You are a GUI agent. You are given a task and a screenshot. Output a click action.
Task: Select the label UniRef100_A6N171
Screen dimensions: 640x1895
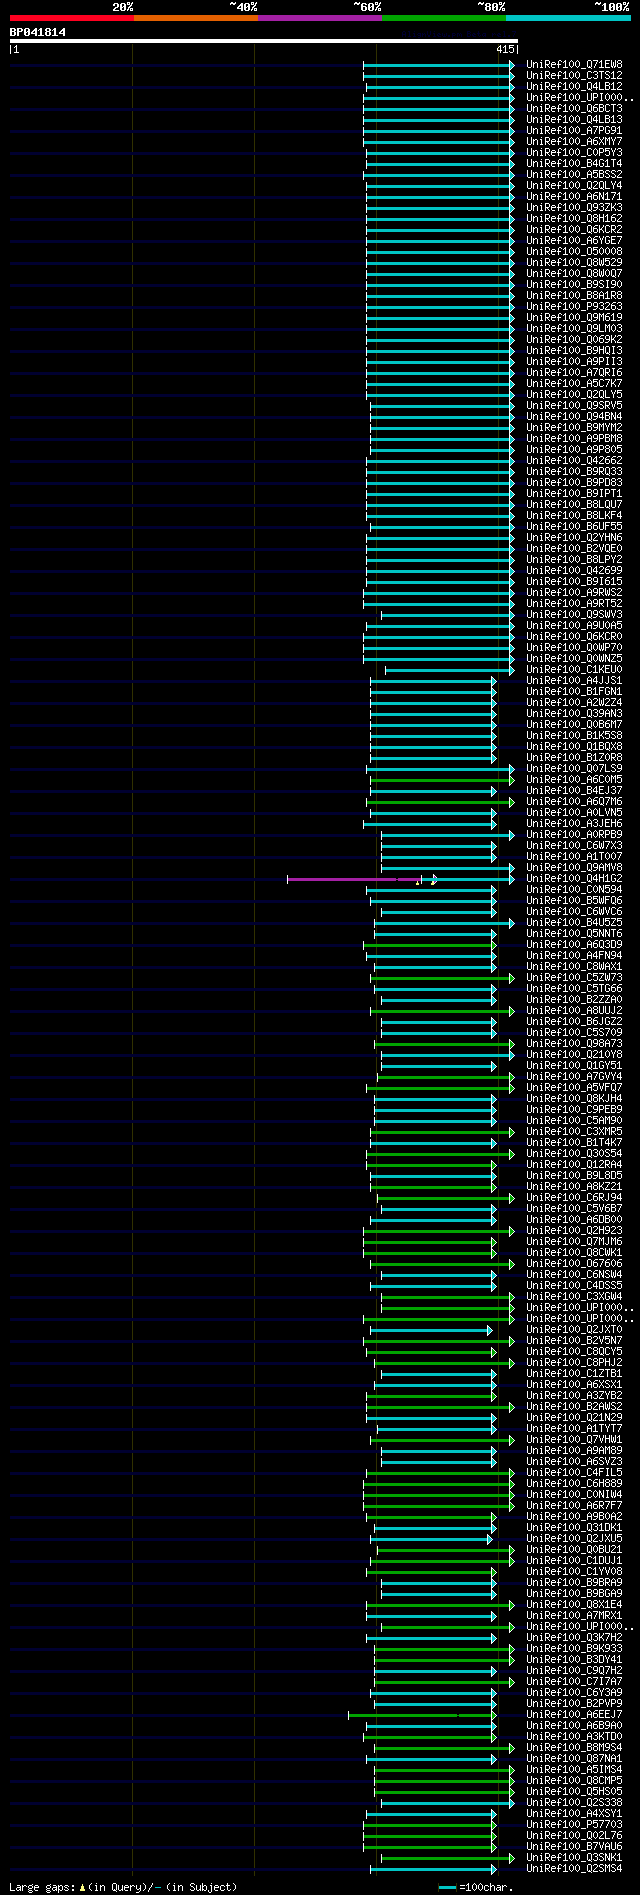coord(574,196)
